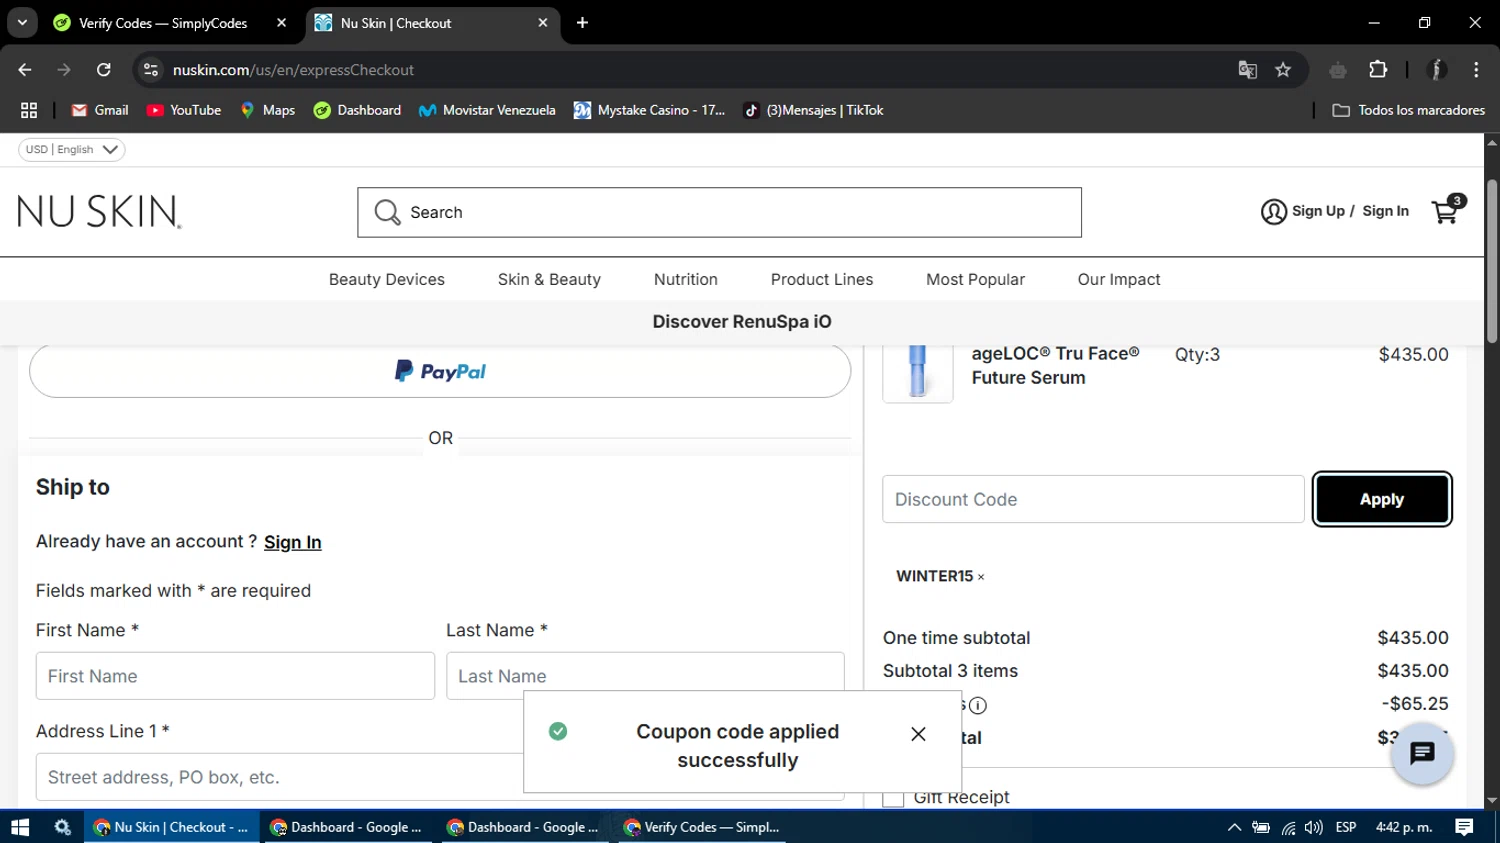Open Dashboard bookmark
The image size is (1500, 843).
pos(357,110)
